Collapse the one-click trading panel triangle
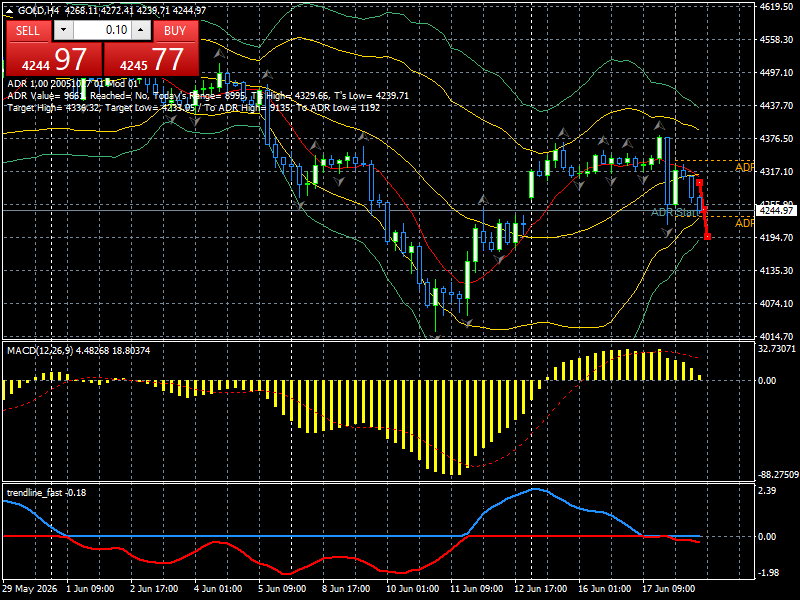Viewport: 800px width, 600px height. pyautogui.click(x=10, y=10)
